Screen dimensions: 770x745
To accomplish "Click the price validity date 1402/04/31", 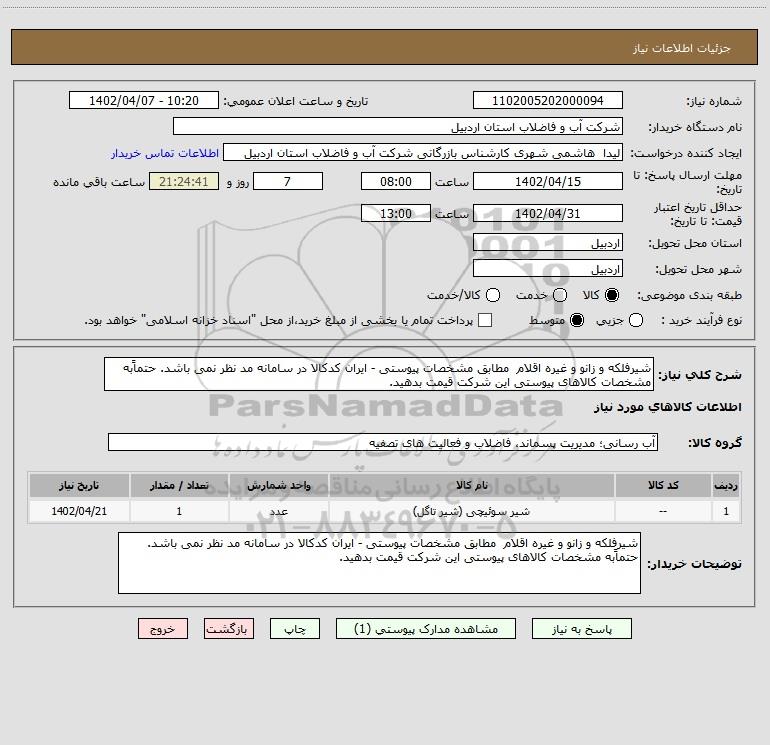I will click(x=548, y=213).
